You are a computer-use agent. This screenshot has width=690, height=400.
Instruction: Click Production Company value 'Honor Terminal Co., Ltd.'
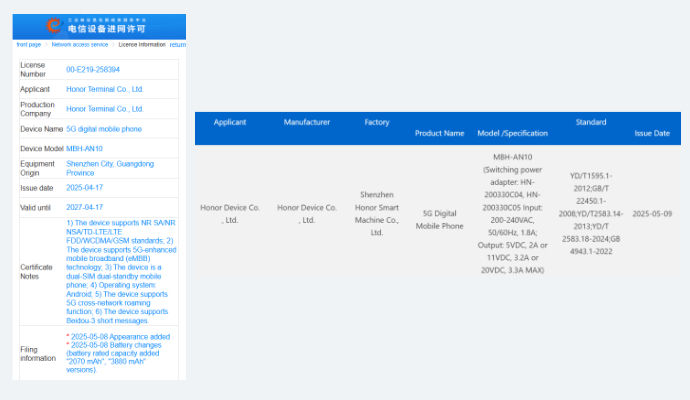(105, 109)
